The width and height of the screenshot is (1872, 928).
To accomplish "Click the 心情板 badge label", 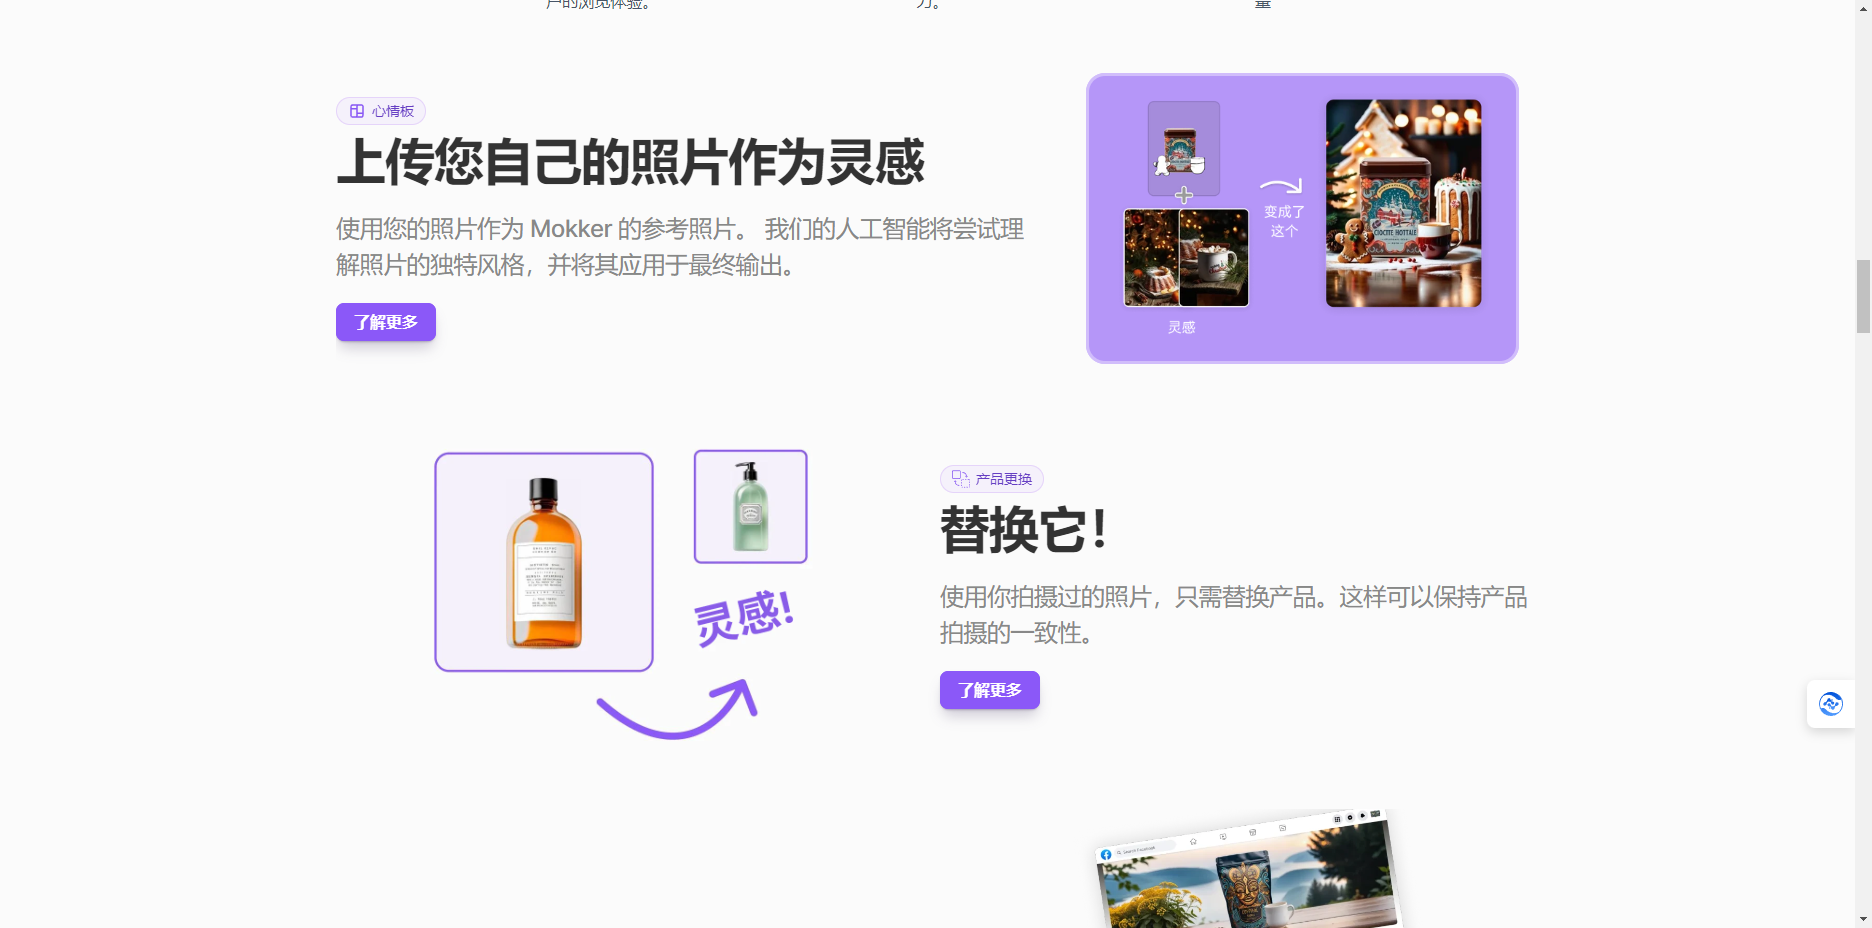I will tap(380, 111).
